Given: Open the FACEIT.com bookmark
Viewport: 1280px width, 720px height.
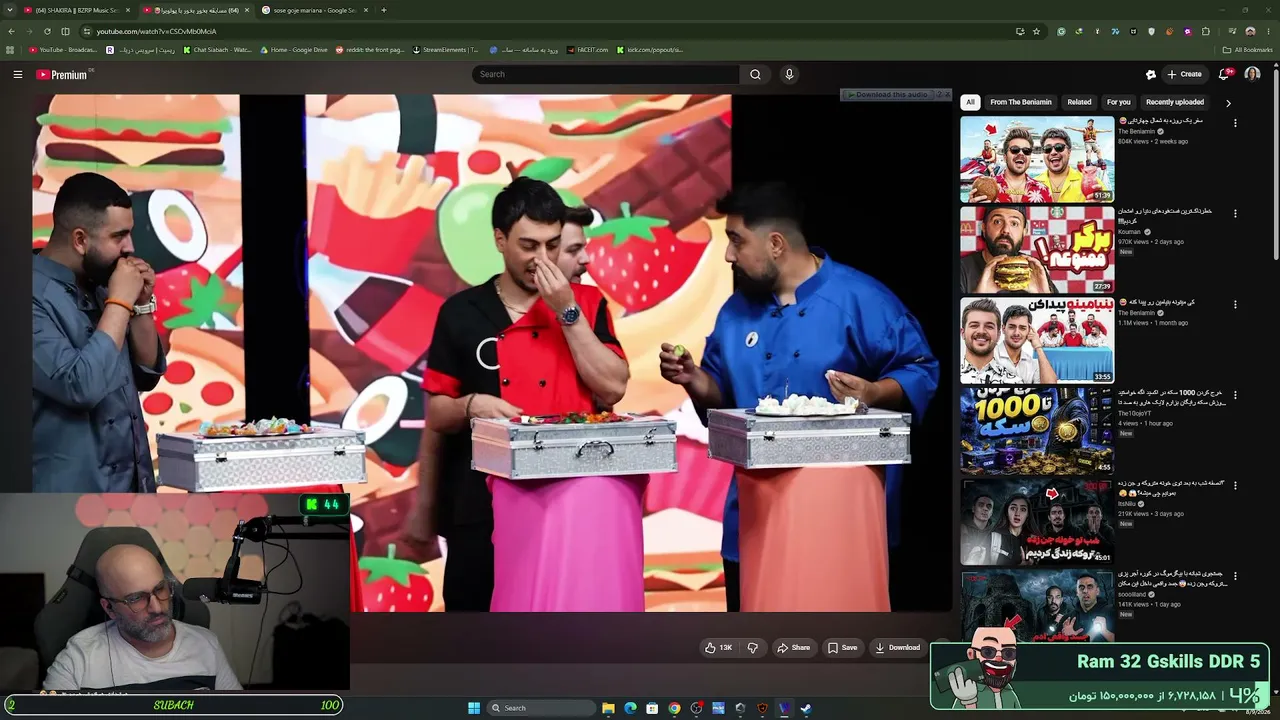Looking at the screenshot, I should click(587, 50).
